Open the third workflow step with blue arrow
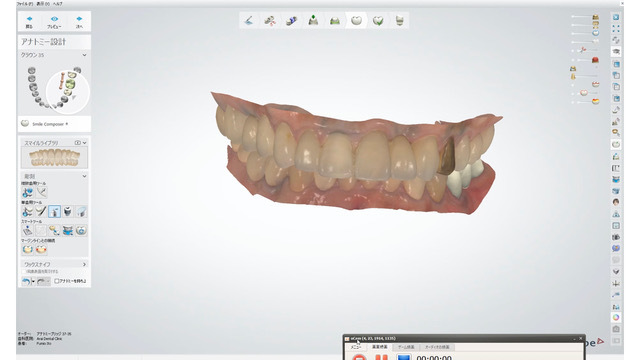This screenshot has height=360, width=640. click(x=291, y=20)
